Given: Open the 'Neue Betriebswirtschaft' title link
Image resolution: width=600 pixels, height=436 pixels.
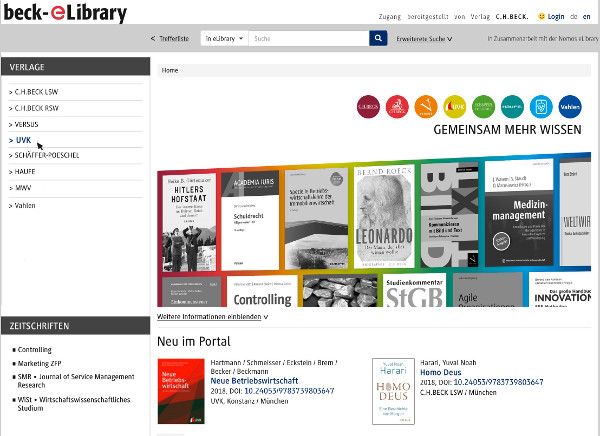Looking at the screenshot, I should point(254,381).
